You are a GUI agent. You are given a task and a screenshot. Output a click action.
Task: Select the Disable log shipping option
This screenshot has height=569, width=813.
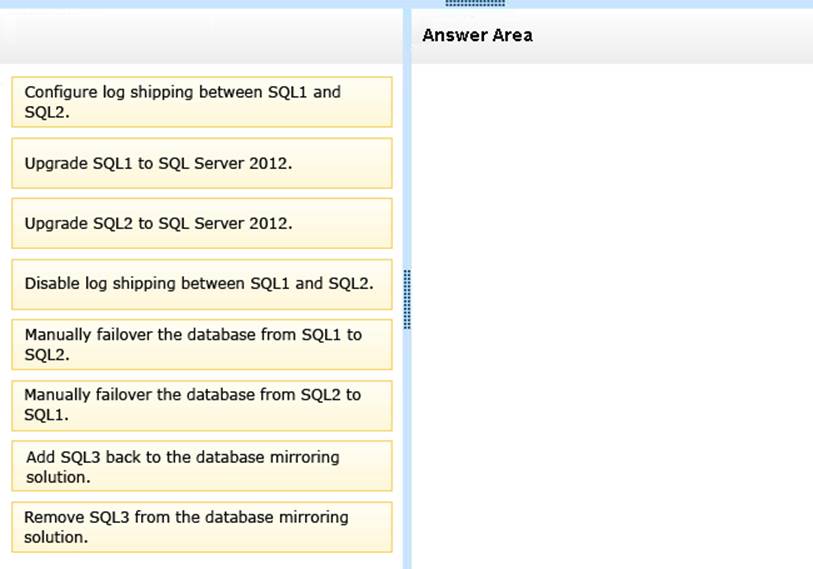tap(201, 284)
